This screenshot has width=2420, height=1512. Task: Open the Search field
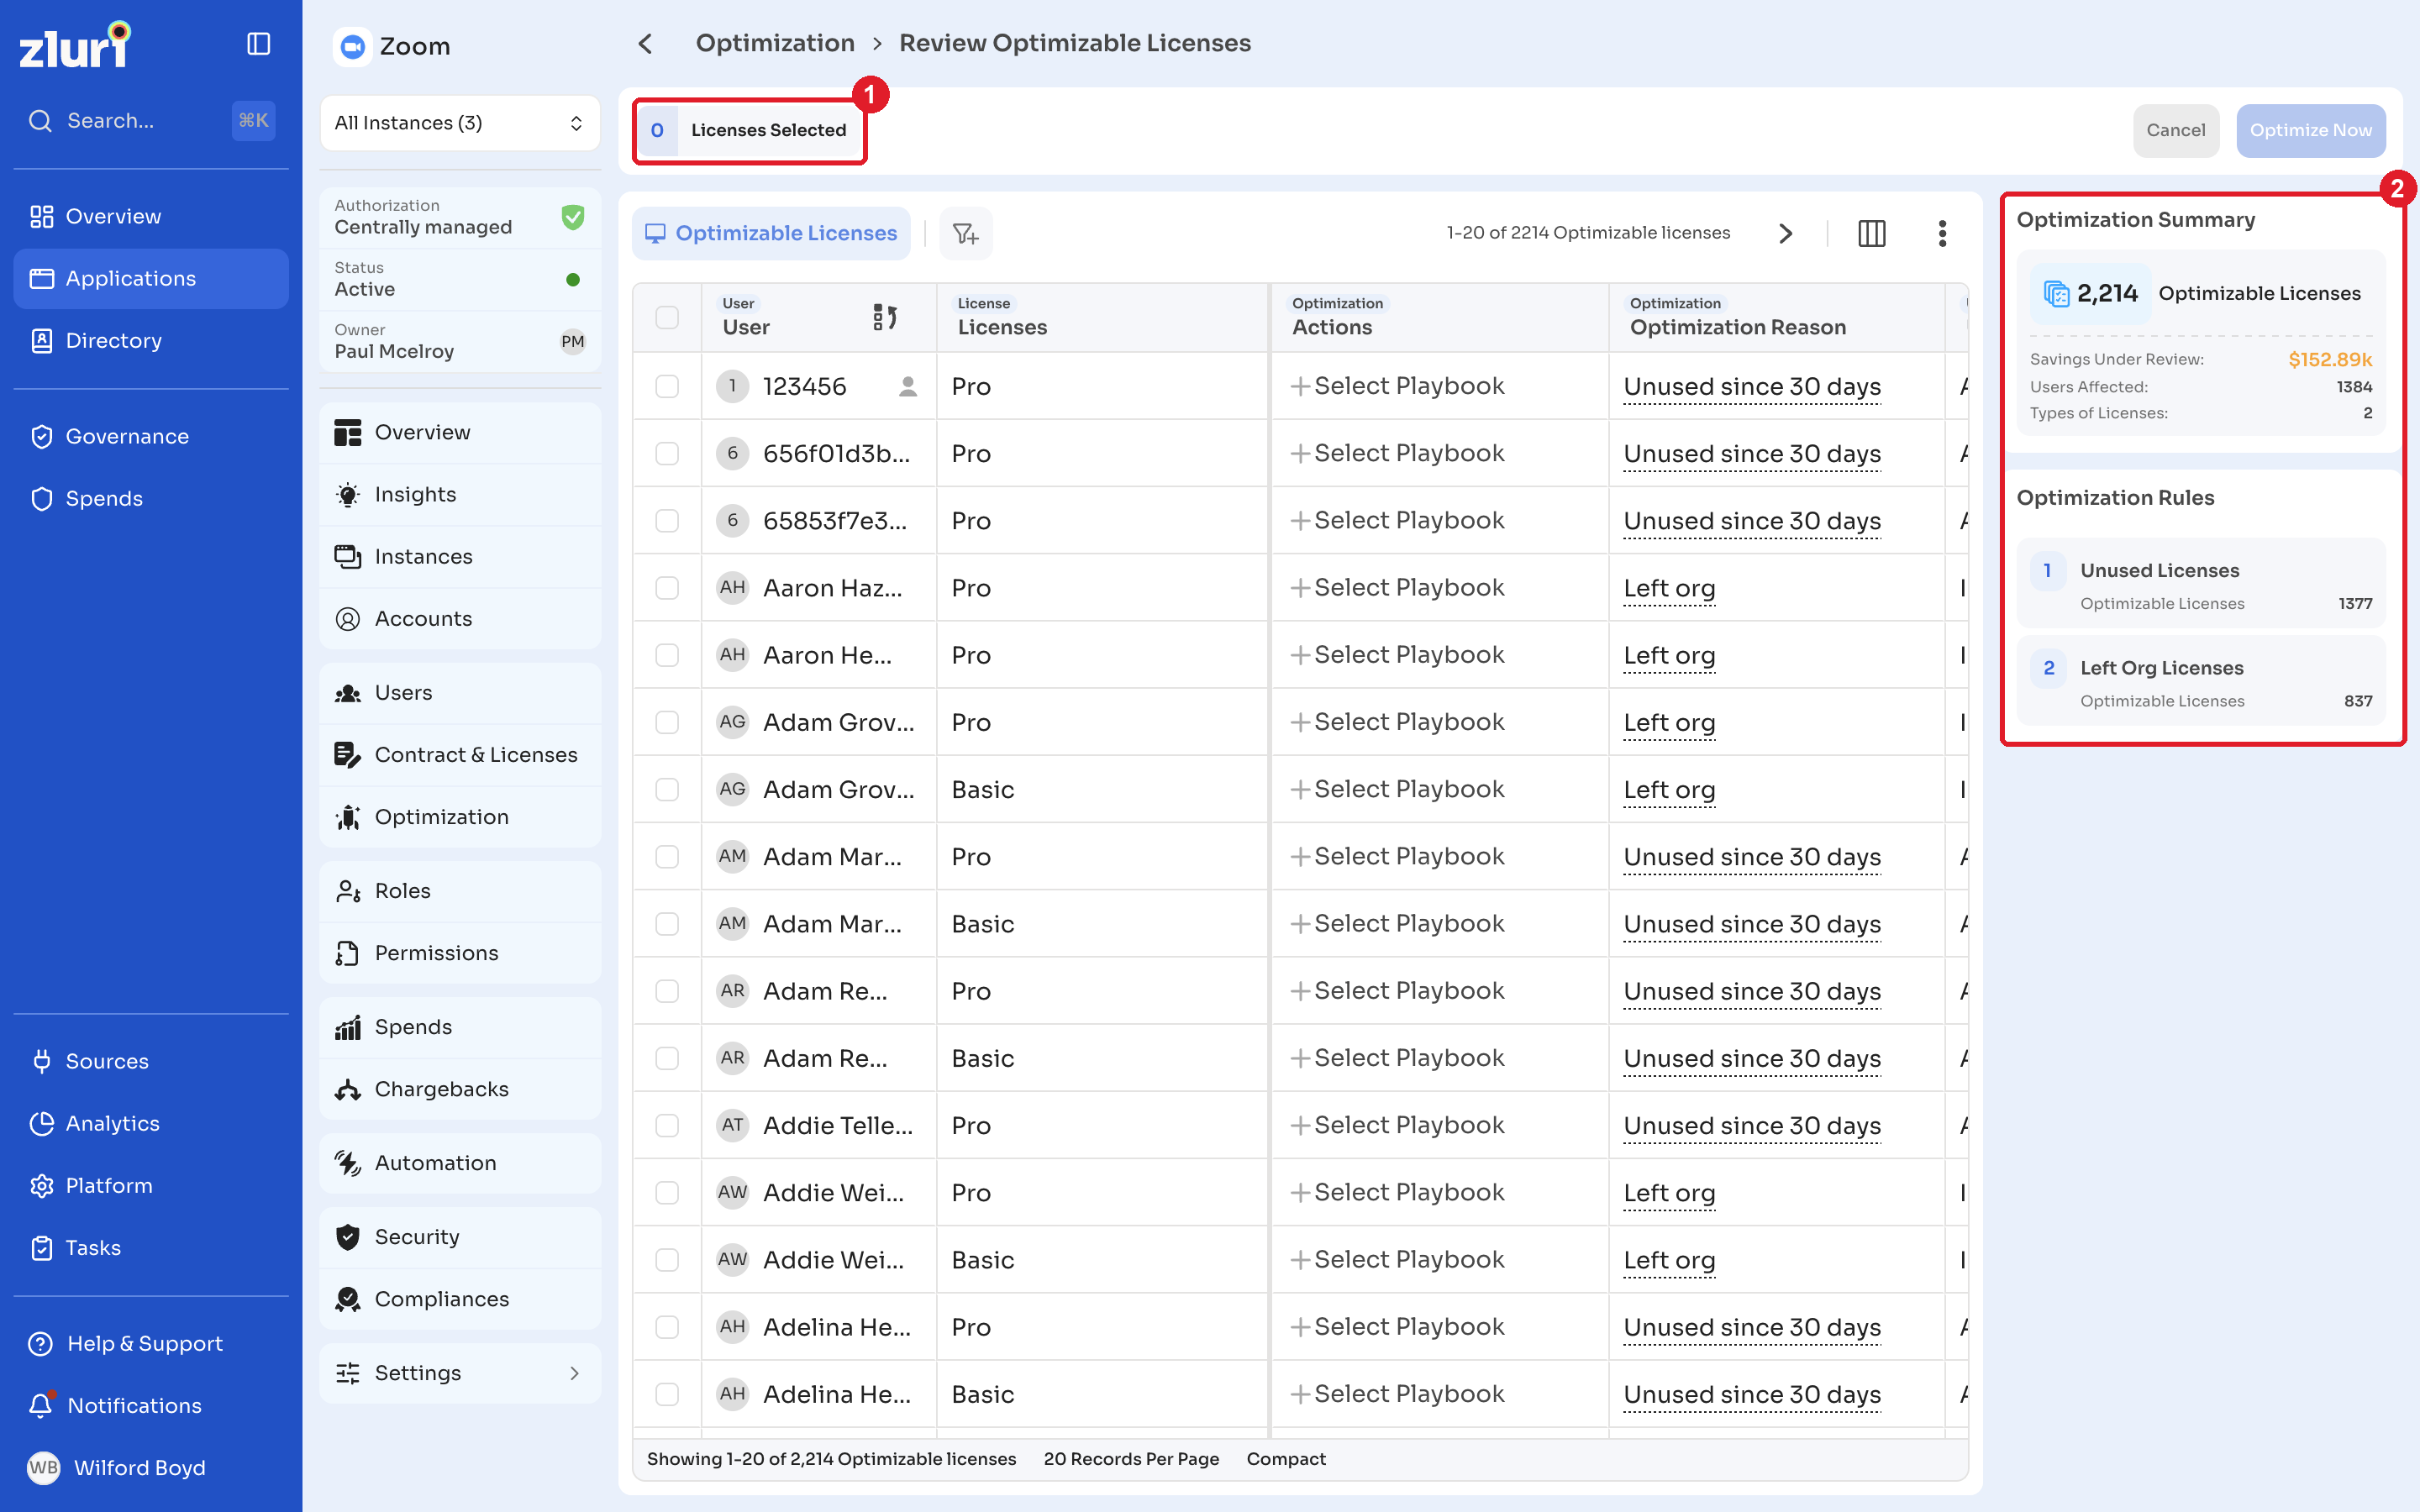point(150,121)
